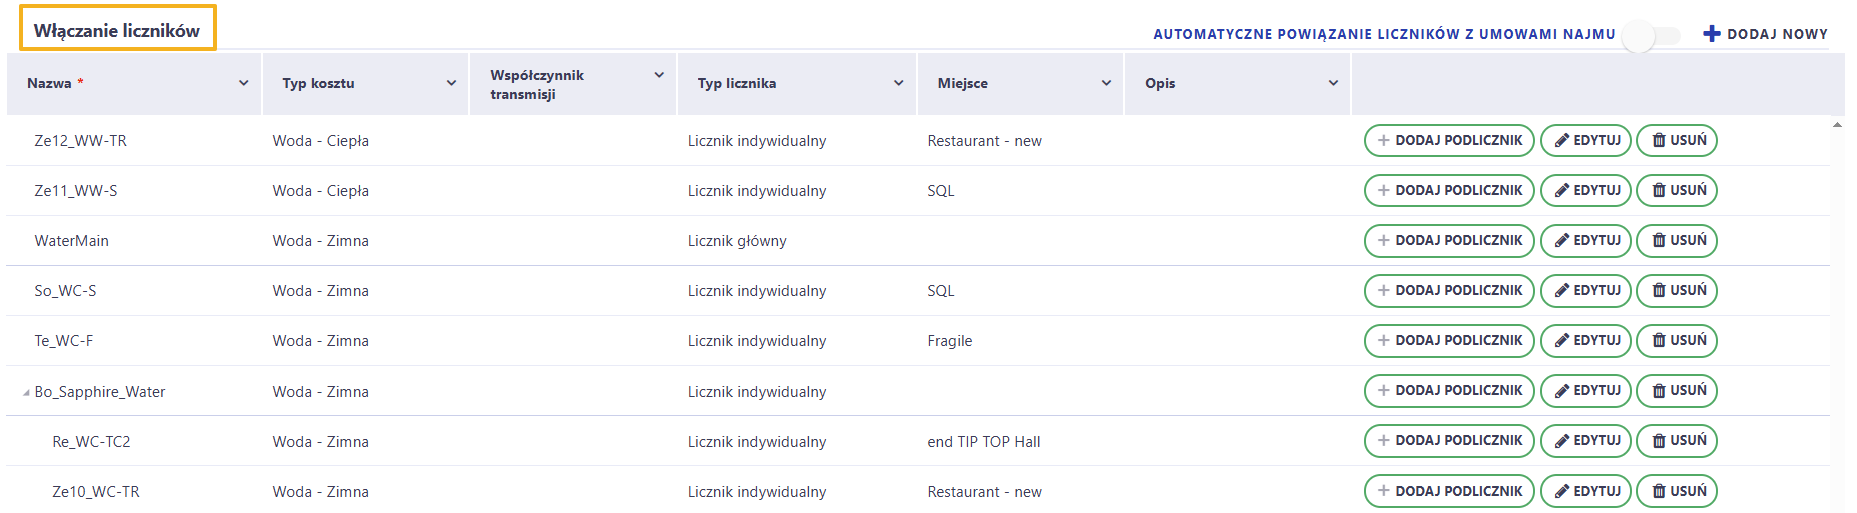Image resolution: width=1857 pixels, height=513 pixels.
Task: Open the Współczynnik transmisji column dropdown
Action: tap(659, 75)
